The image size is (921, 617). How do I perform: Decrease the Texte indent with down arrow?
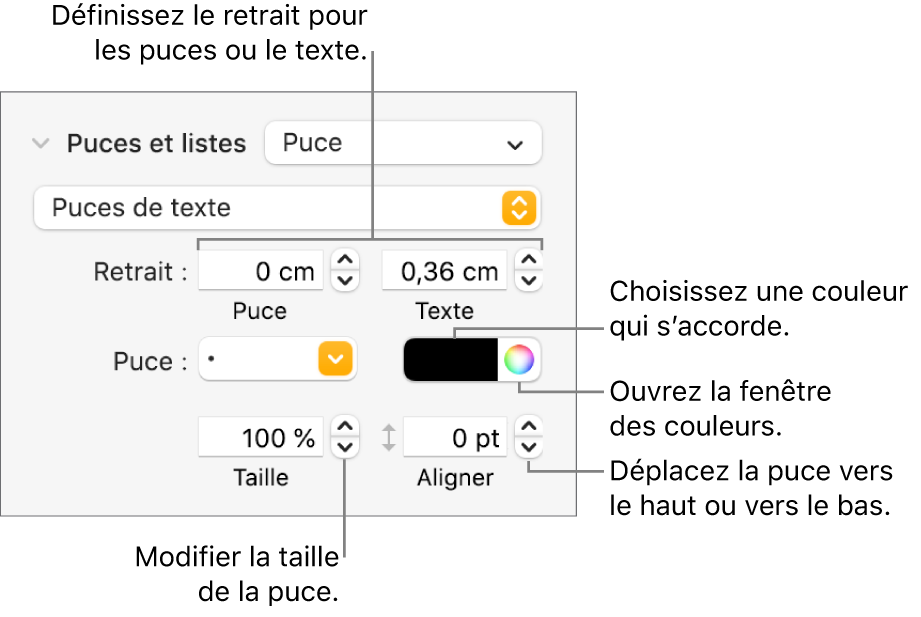click(528, 281)
